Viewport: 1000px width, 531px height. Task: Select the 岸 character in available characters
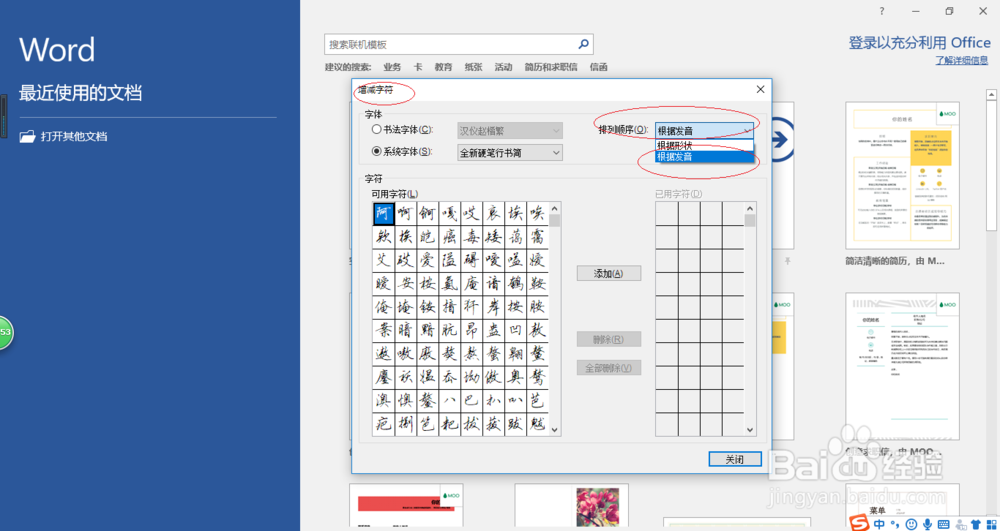coord(494,307)
